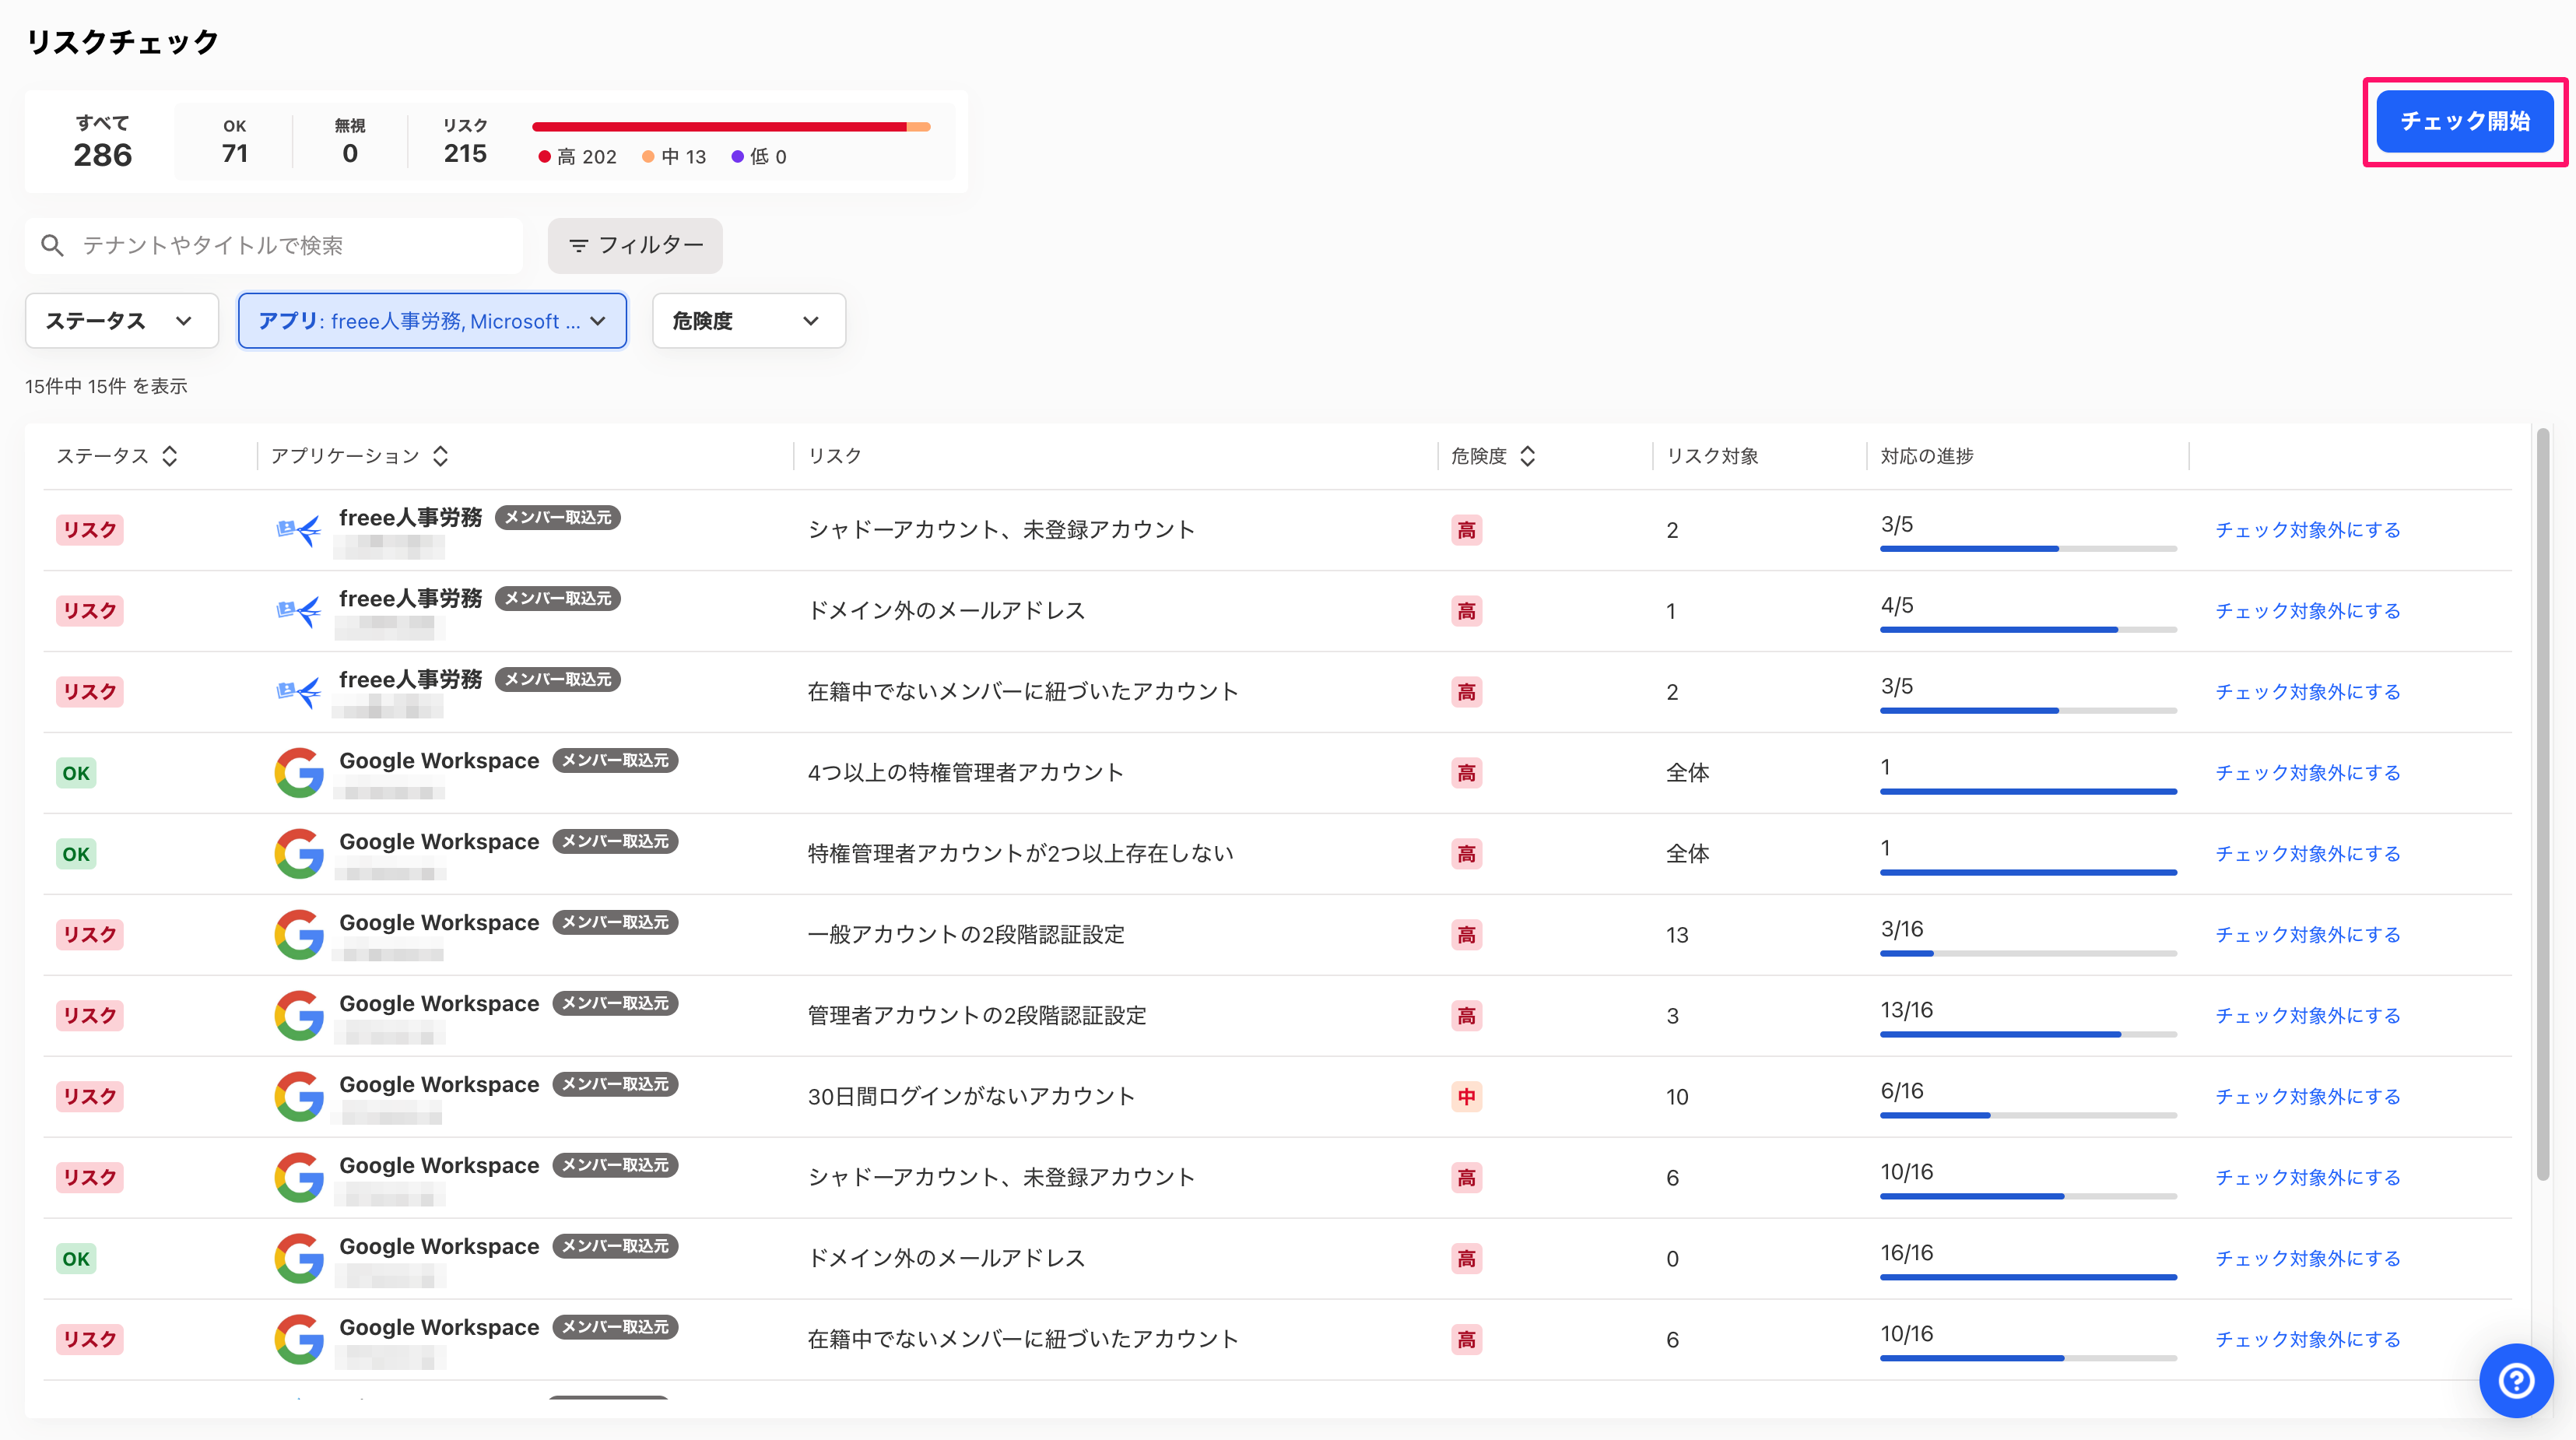The width and height of the screenshot is (2576, 1440).
Task: Click チェック対象外にする for freee シャドーアカウント row
Action: (x=2307, y=530)
